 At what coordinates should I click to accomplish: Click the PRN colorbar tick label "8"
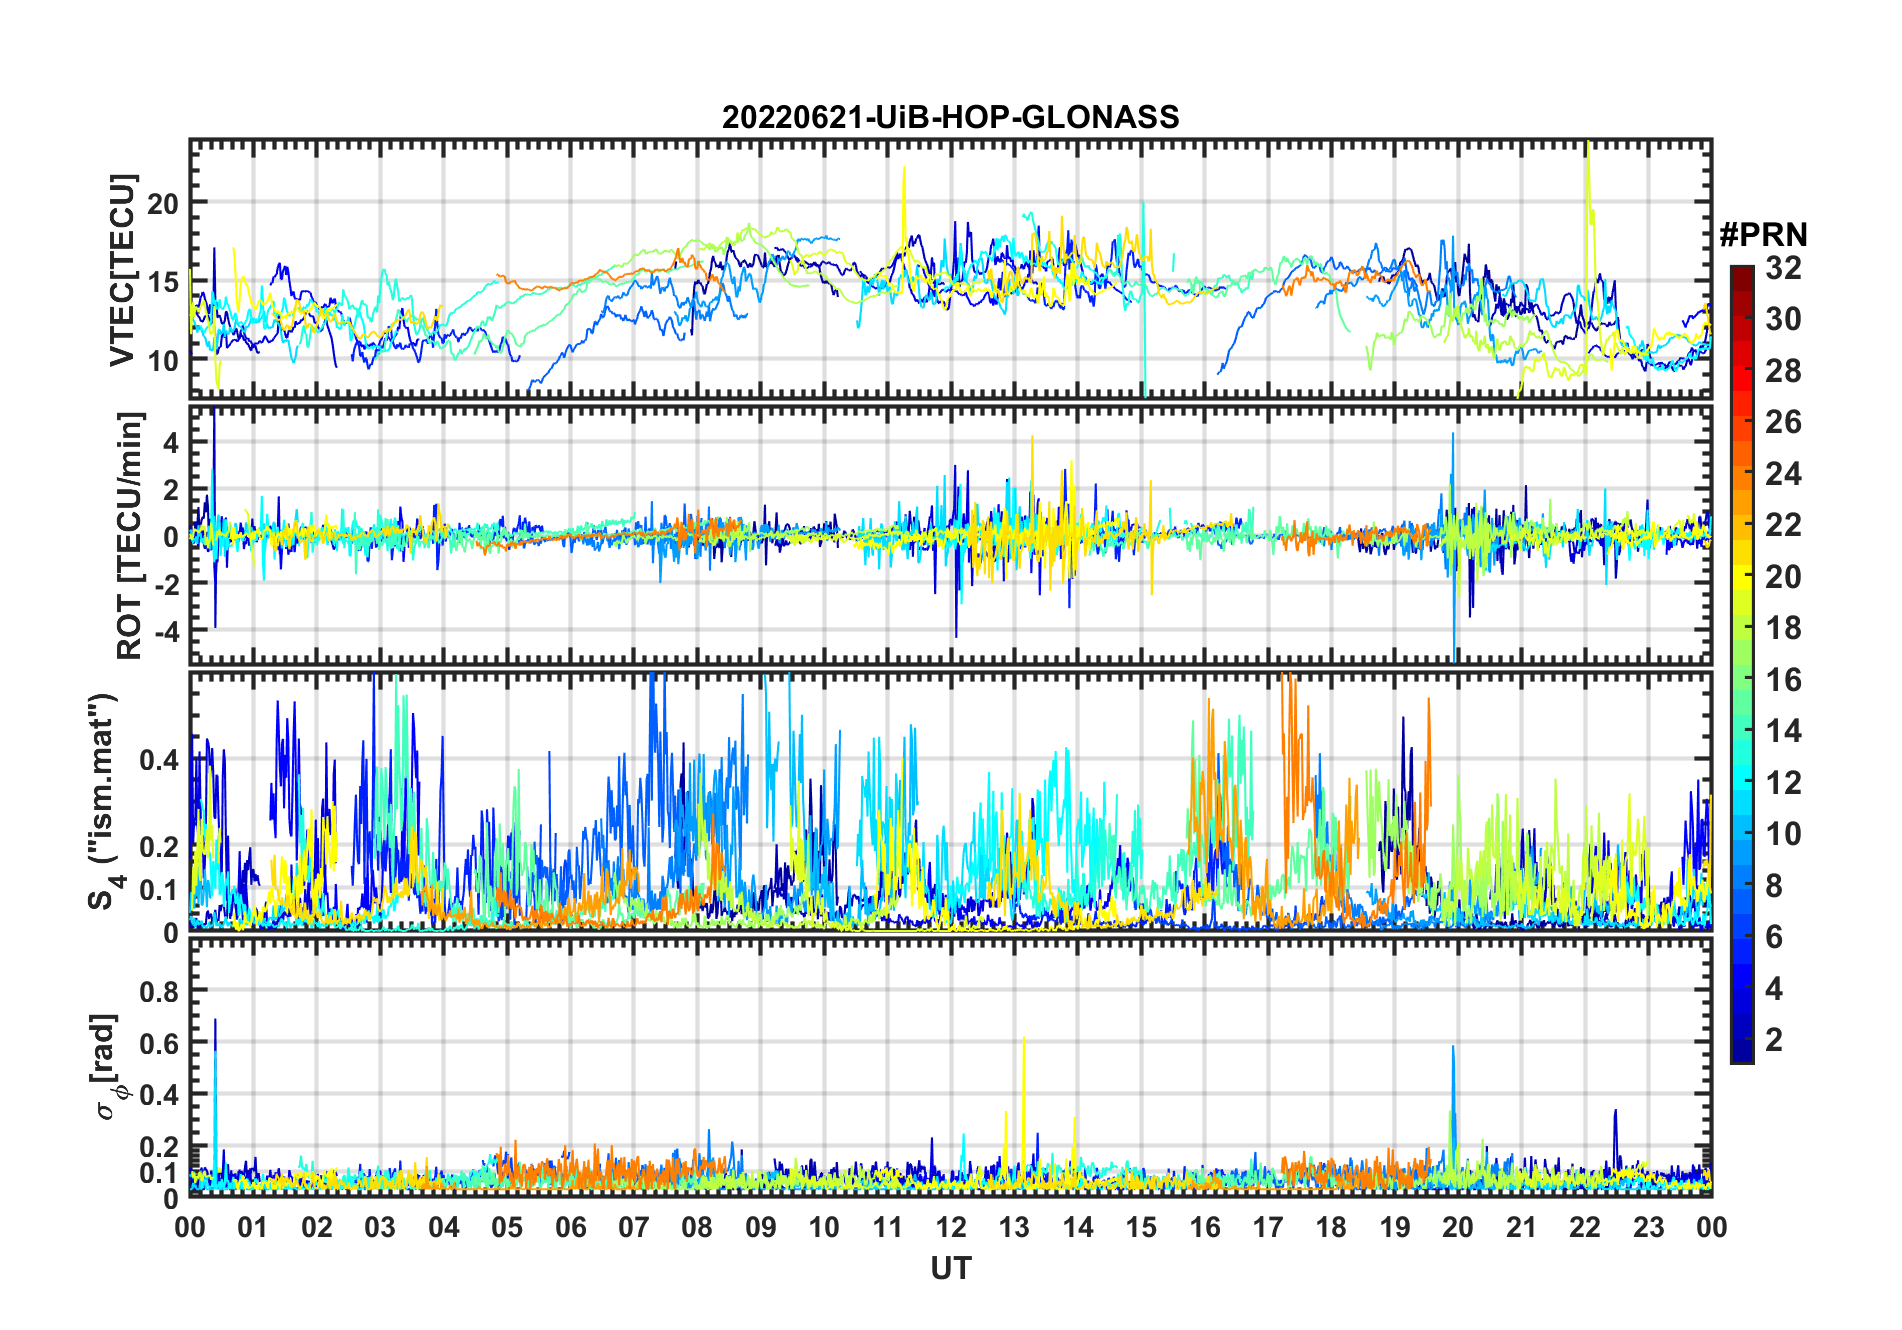[x=1775, y=886]
